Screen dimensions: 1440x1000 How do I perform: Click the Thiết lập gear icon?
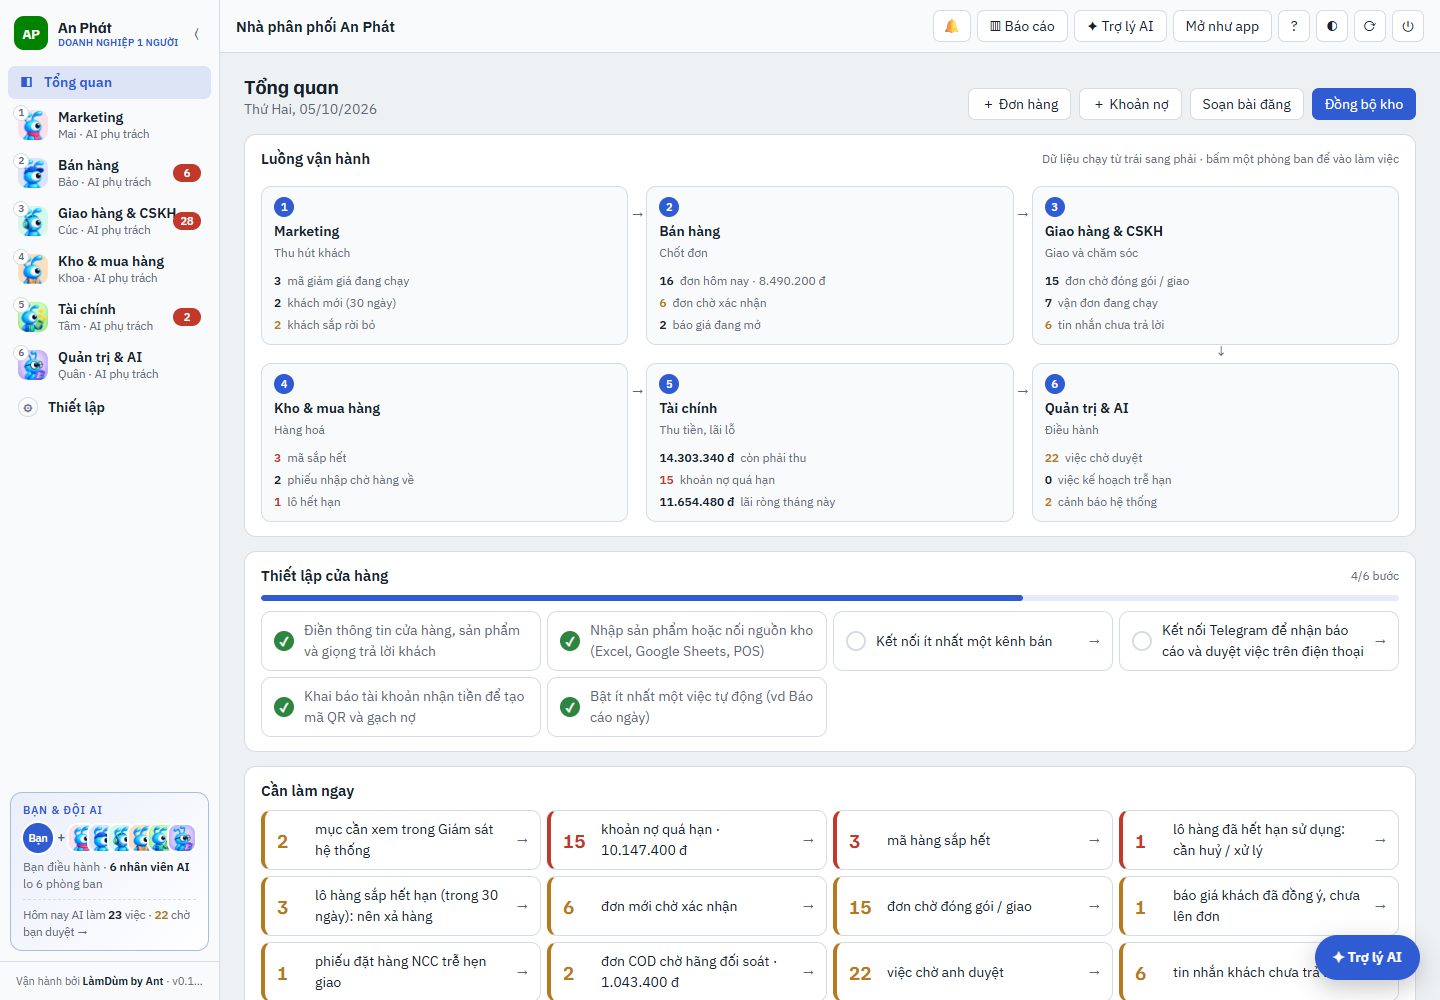click(x=28, y=407)
